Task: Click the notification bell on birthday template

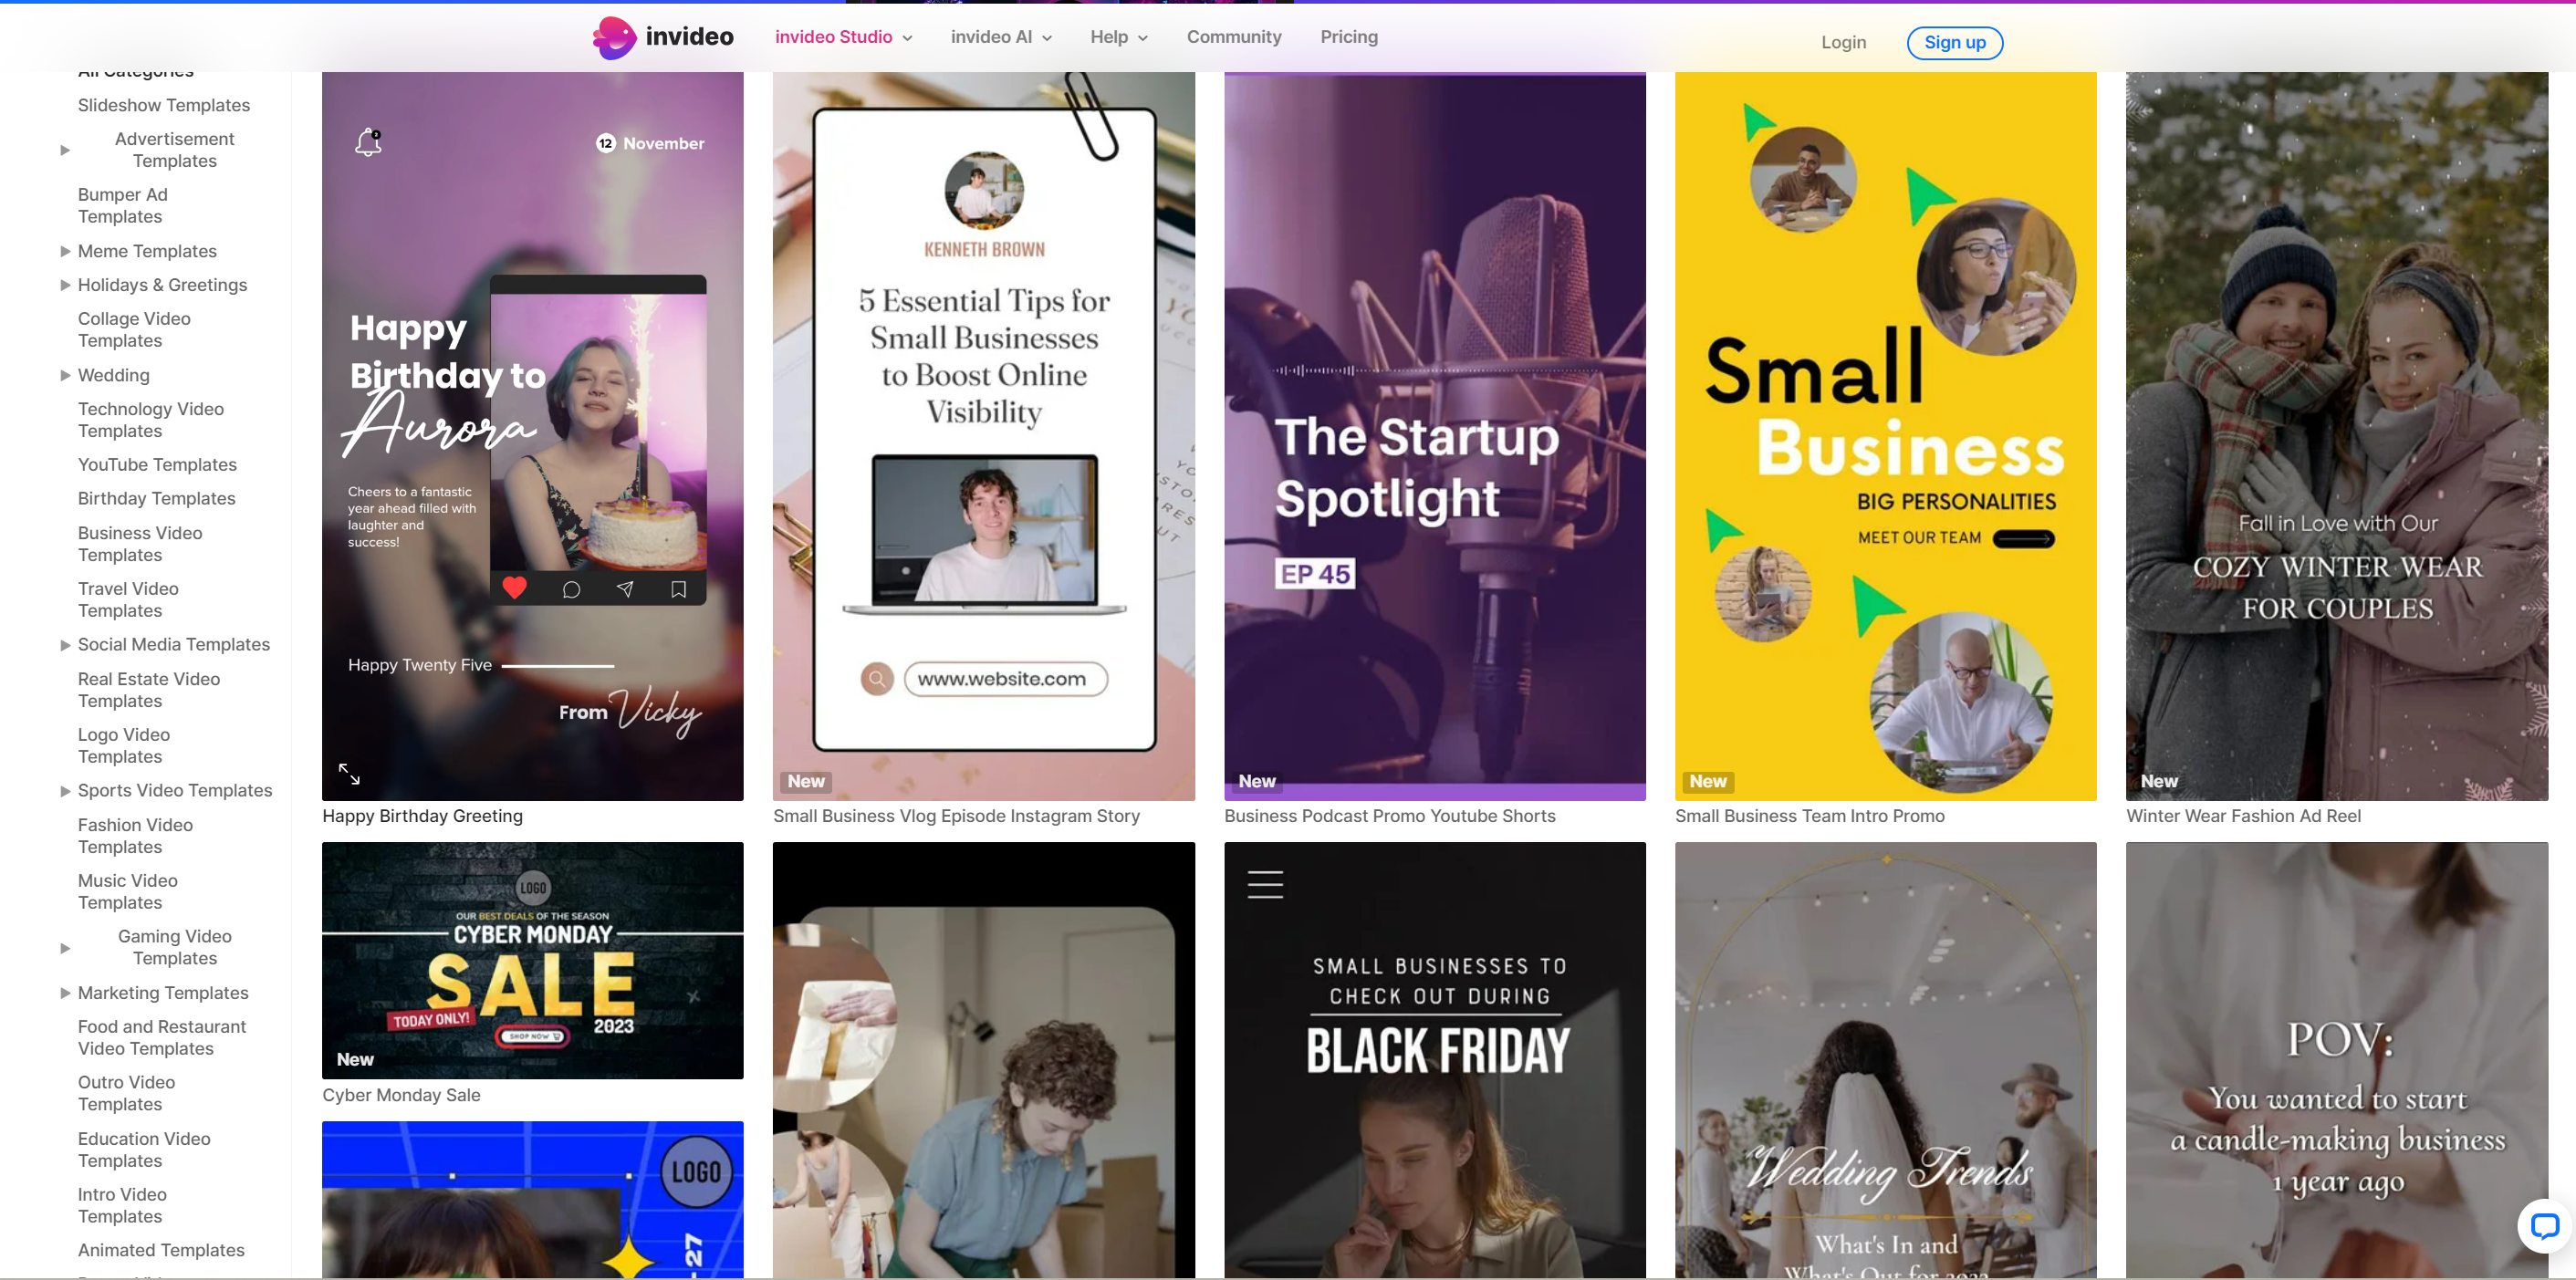Action: coord(369,142)
